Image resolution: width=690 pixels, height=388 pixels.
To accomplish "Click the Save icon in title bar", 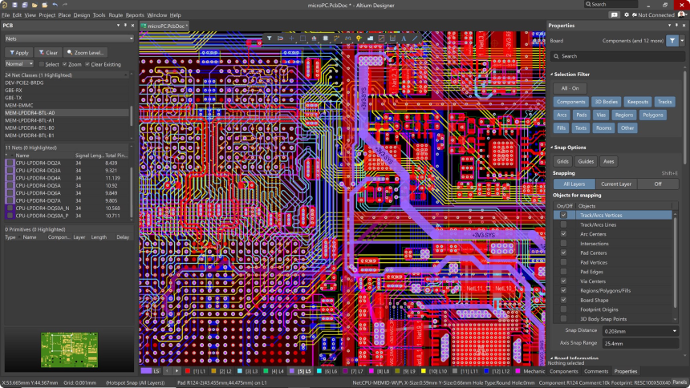I will pyautogui.click(x=15, y=5).
